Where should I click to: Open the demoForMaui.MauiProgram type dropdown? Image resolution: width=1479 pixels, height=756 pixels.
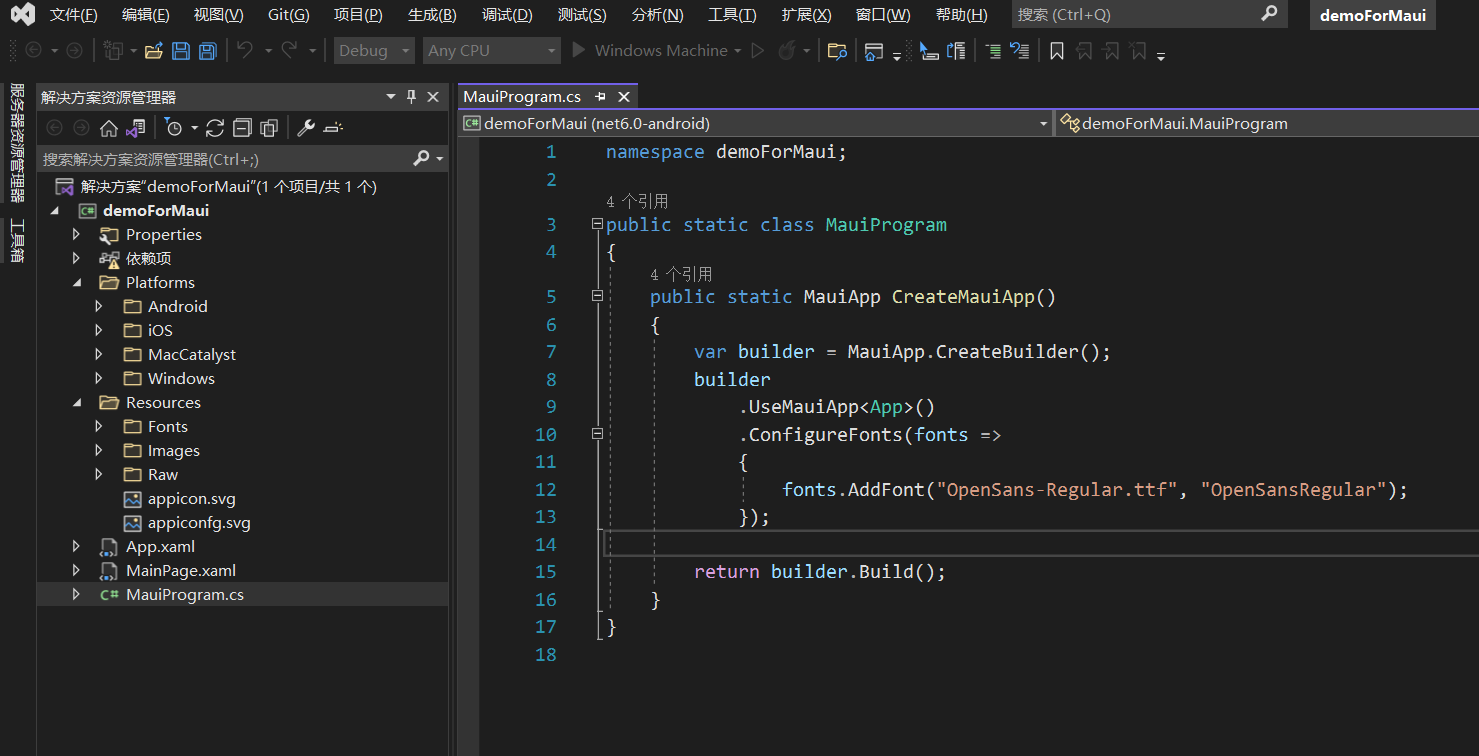1267,123
